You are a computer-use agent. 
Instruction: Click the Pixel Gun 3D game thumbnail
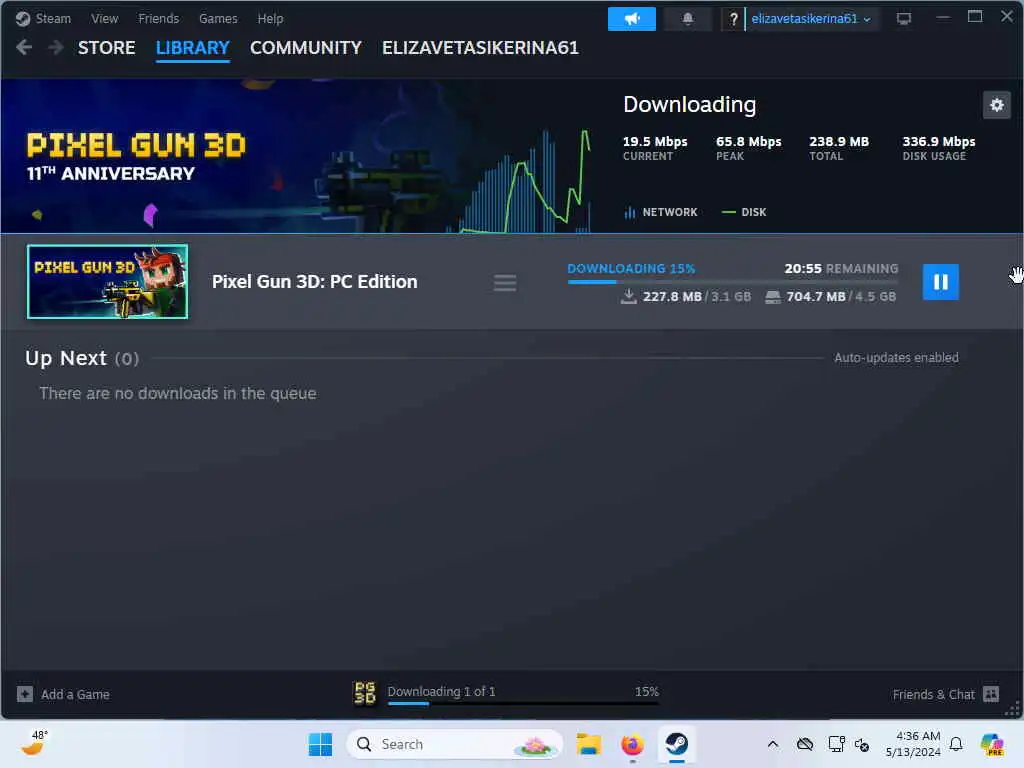(x=108, y=281)
